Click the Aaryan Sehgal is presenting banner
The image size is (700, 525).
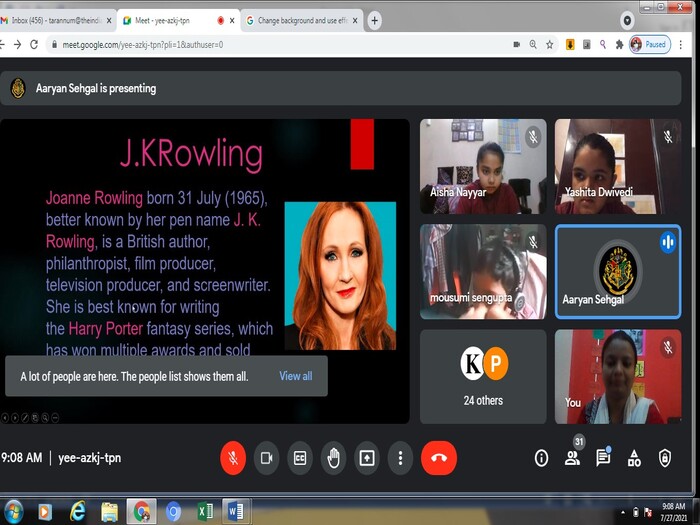(341, 88)
